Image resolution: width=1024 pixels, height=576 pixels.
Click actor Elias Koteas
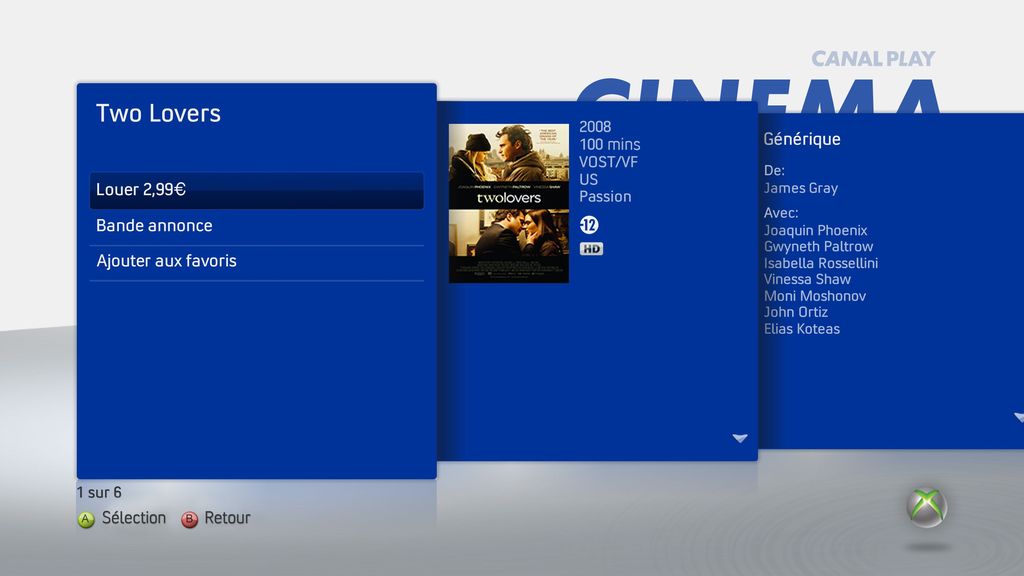coord(802,329)
